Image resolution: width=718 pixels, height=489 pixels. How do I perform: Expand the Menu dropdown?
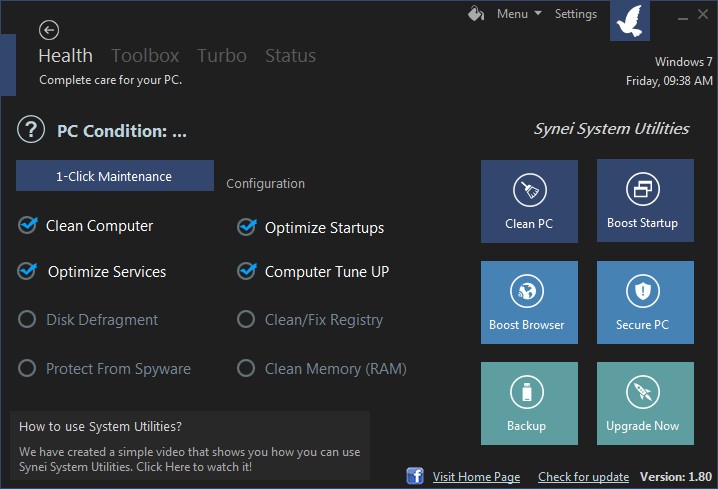click(518, 14)
